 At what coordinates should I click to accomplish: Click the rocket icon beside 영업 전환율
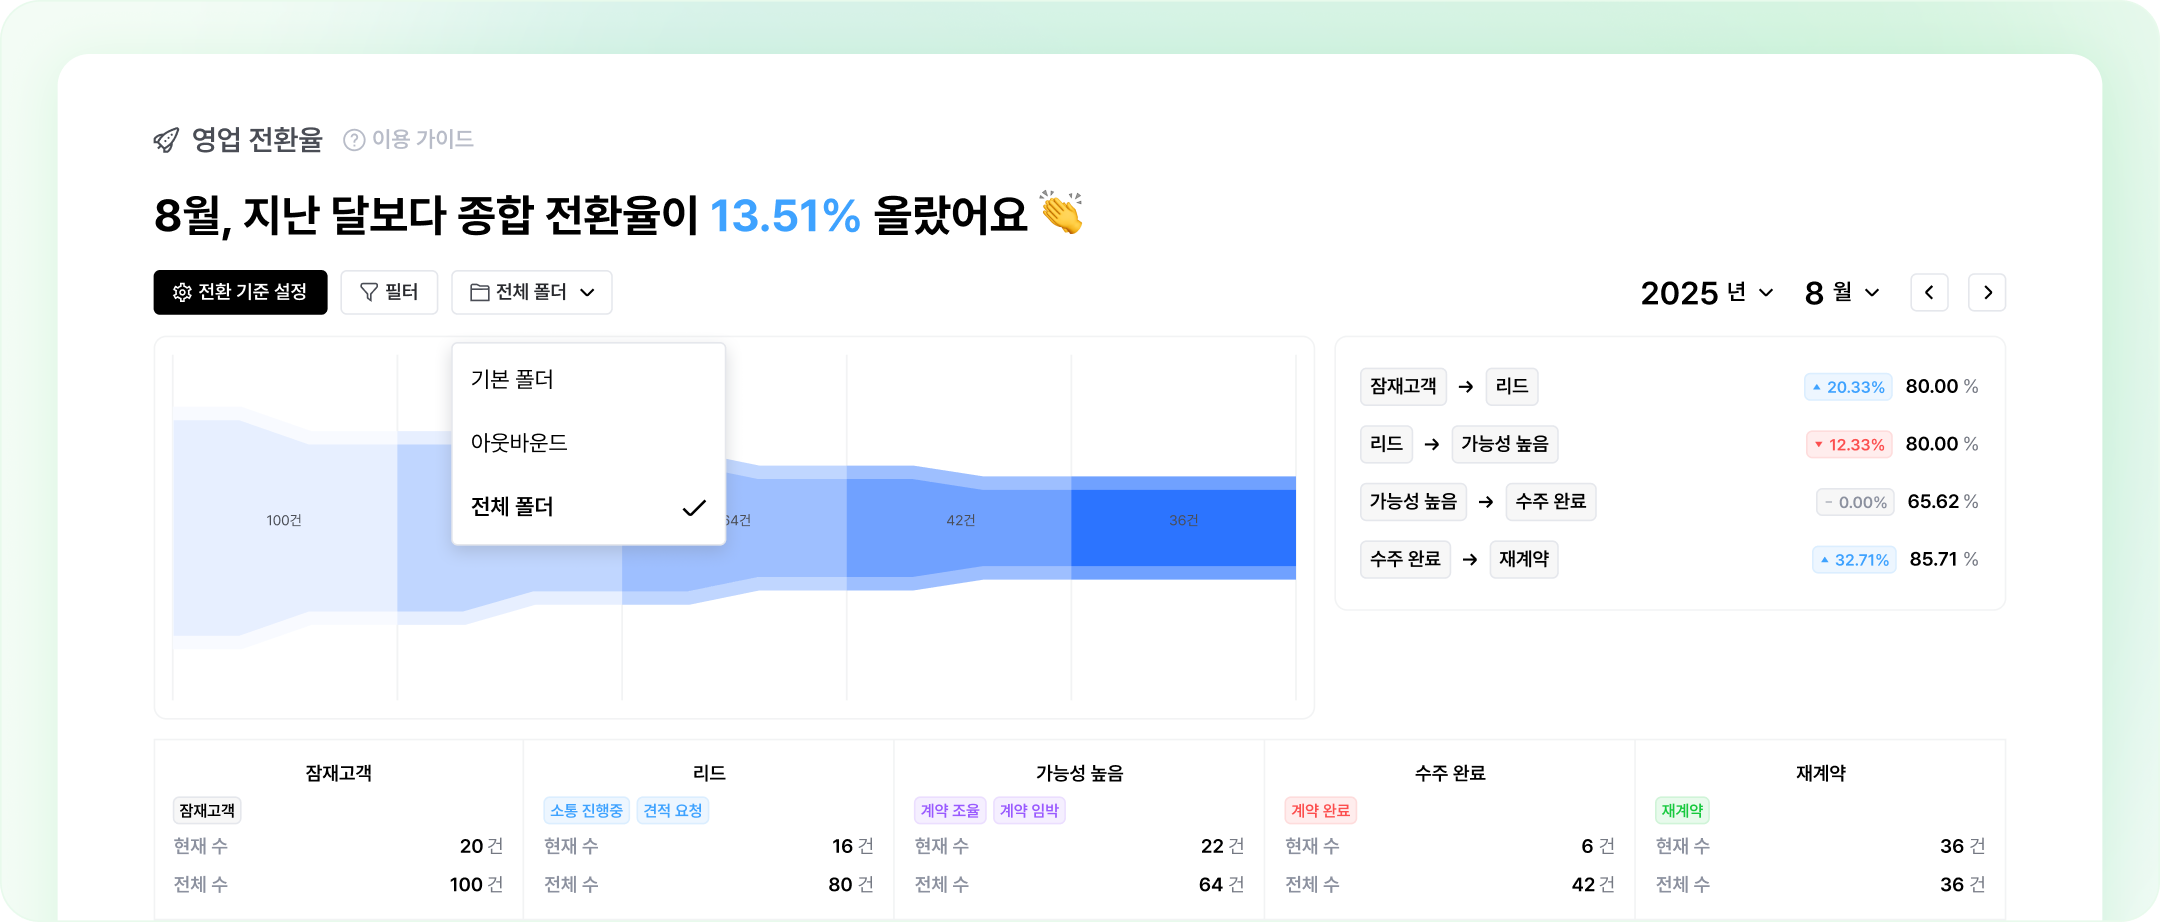166,140
